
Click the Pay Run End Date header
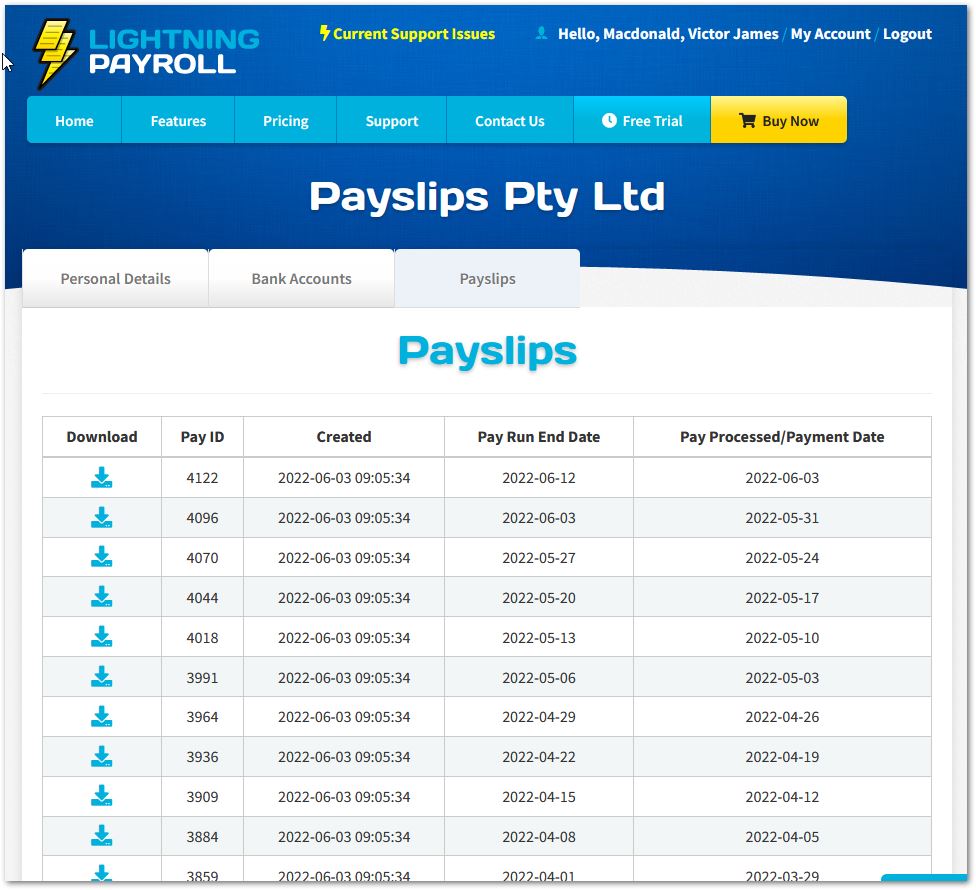(x=539, y=437)
